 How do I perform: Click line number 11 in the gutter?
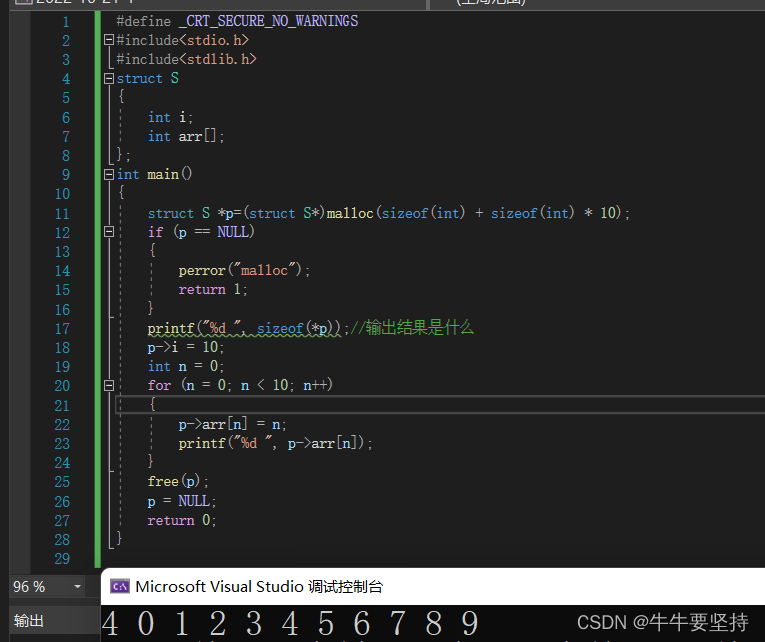tap(62, 214)
